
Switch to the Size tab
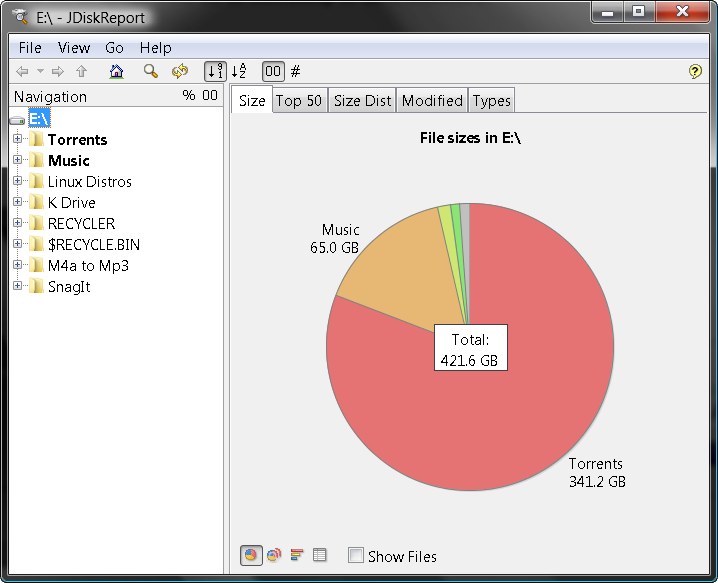click(x=252, y=100)
